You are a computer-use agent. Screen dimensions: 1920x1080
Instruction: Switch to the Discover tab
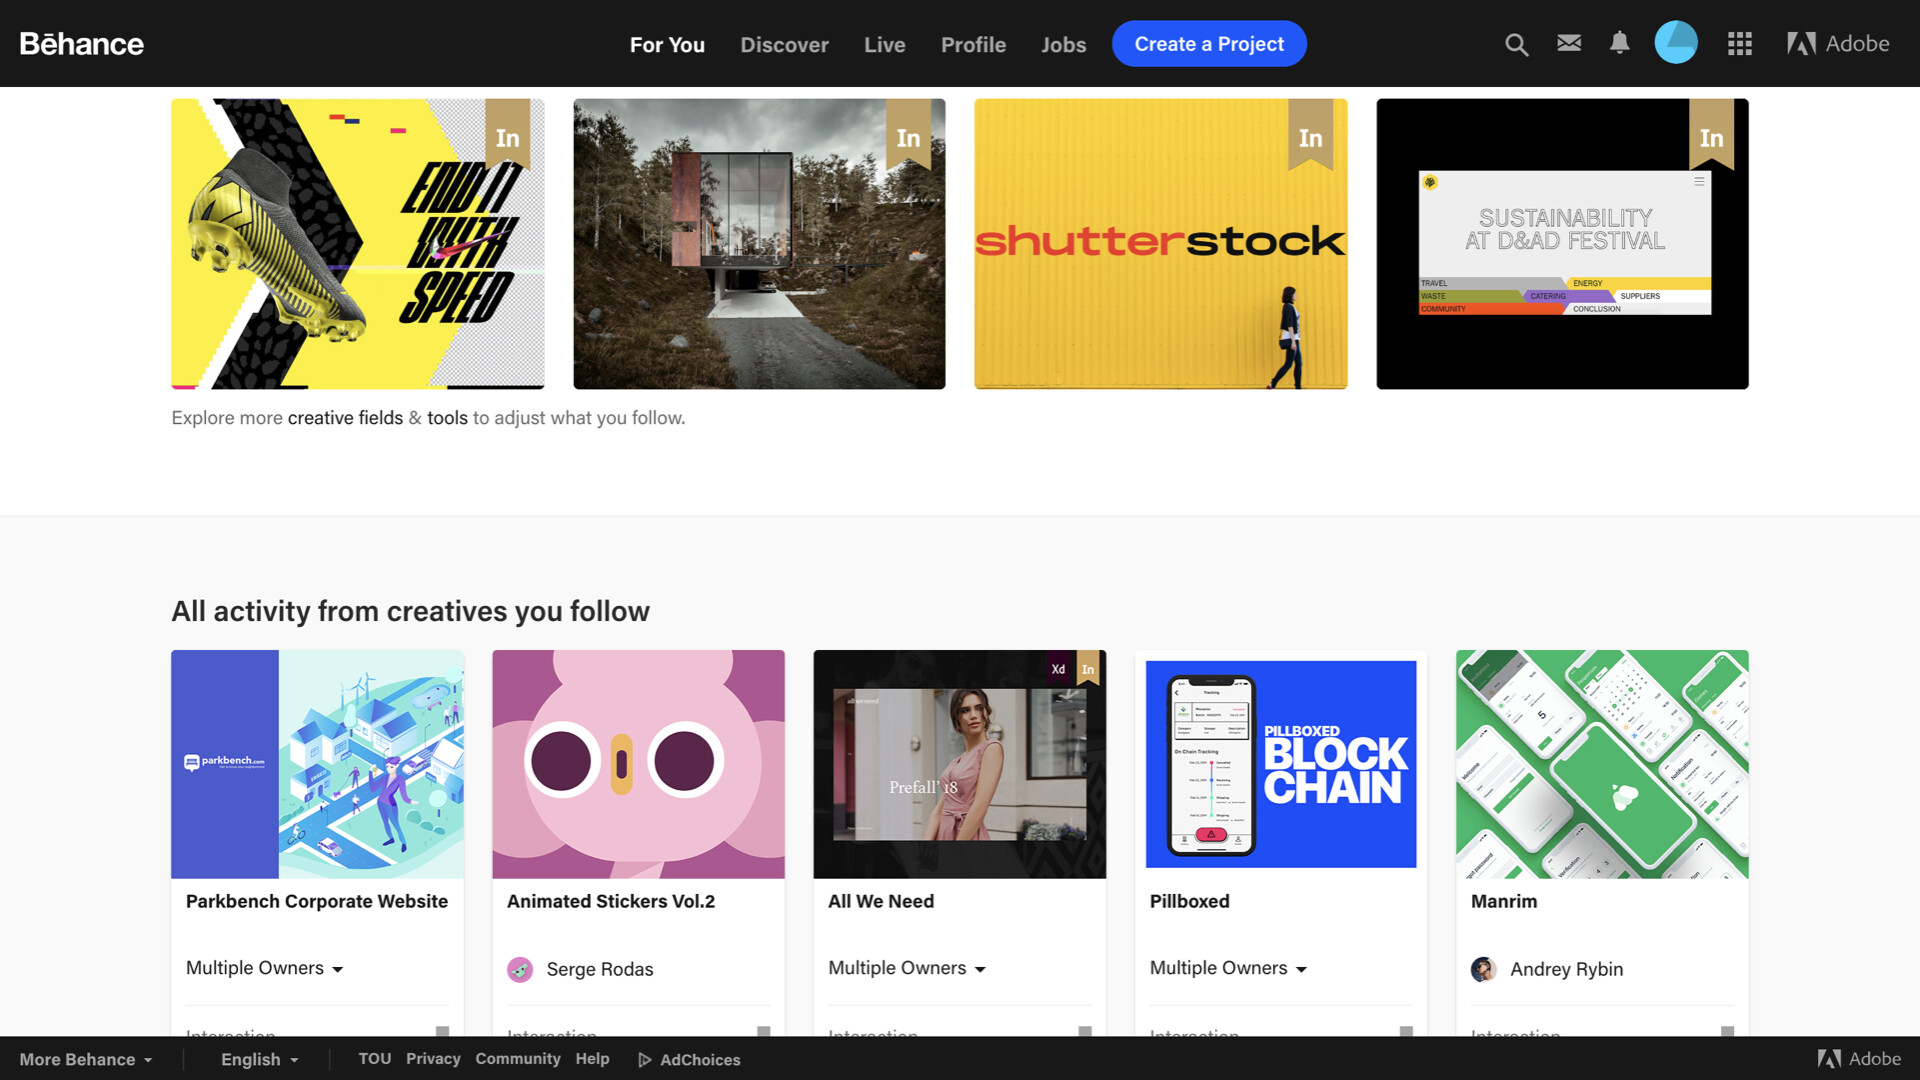pyautogui.click(x=784, y=45)
